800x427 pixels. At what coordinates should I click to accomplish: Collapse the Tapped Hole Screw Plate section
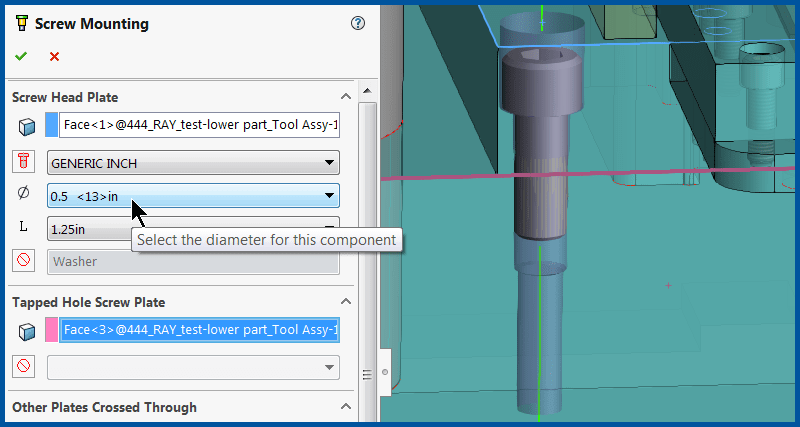pyautogui.click(x=346, y=302)
